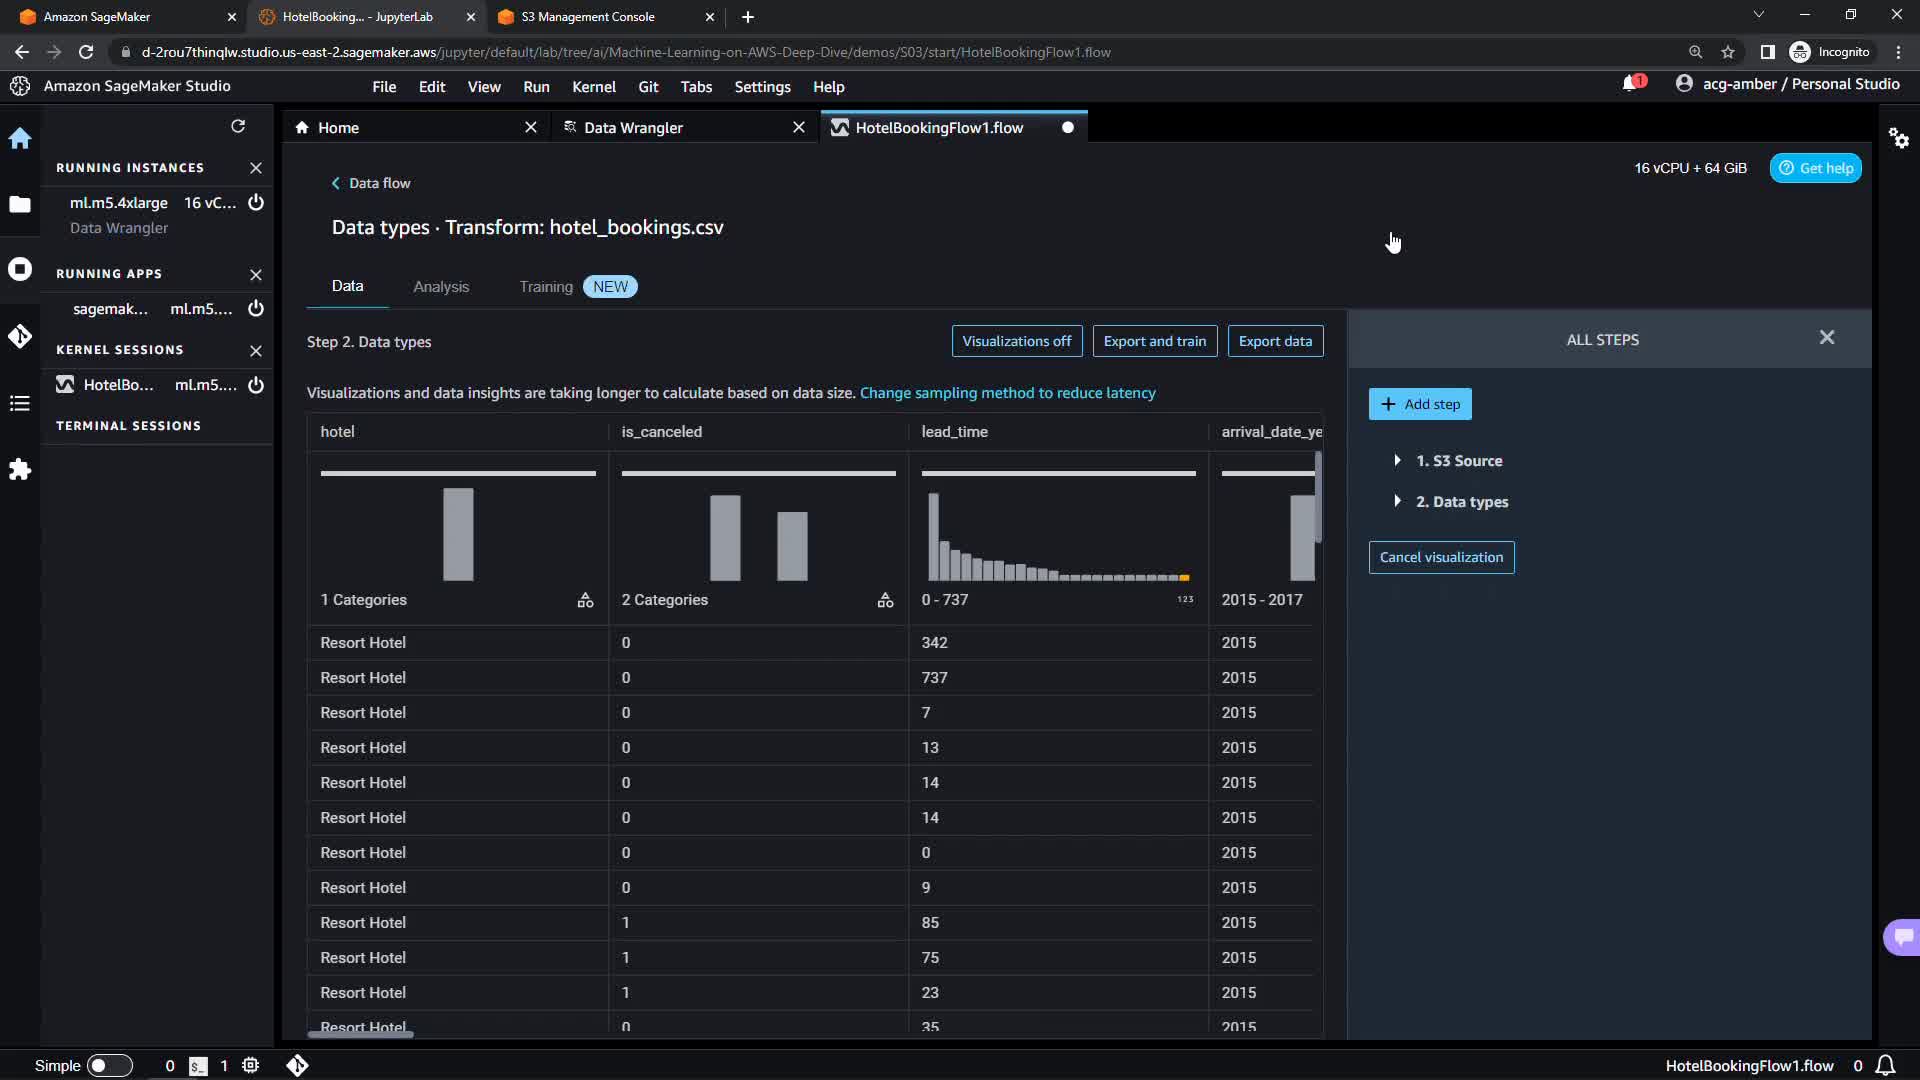
Task: Open the running terminals and kernels icon
Action: (x=20, y=269)
